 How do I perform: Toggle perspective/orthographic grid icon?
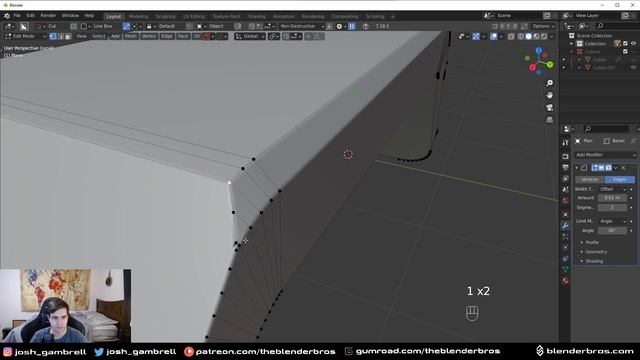point(550,120)
